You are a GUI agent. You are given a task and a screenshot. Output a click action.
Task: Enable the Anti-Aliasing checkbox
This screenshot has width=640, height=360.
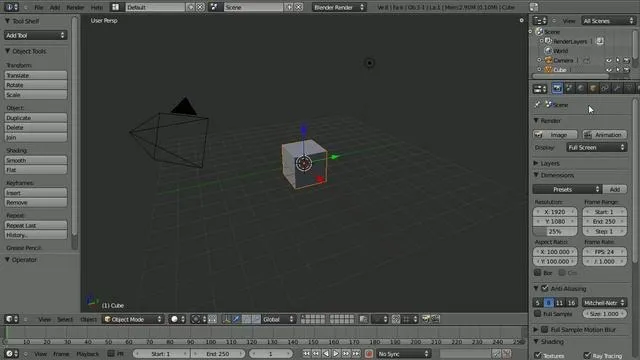pos(544,288)
